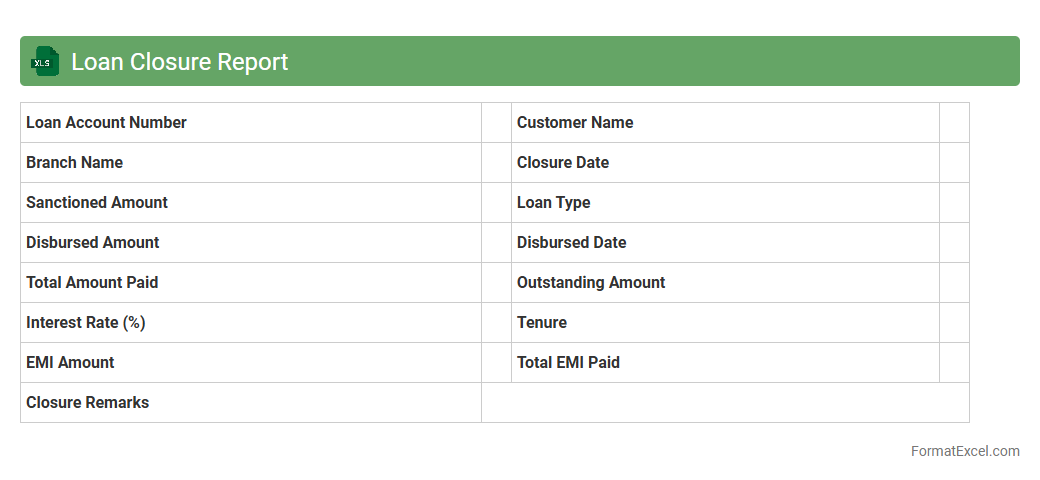
Task: Click the Total EMI Paid value cell
Action: point(954,363)
